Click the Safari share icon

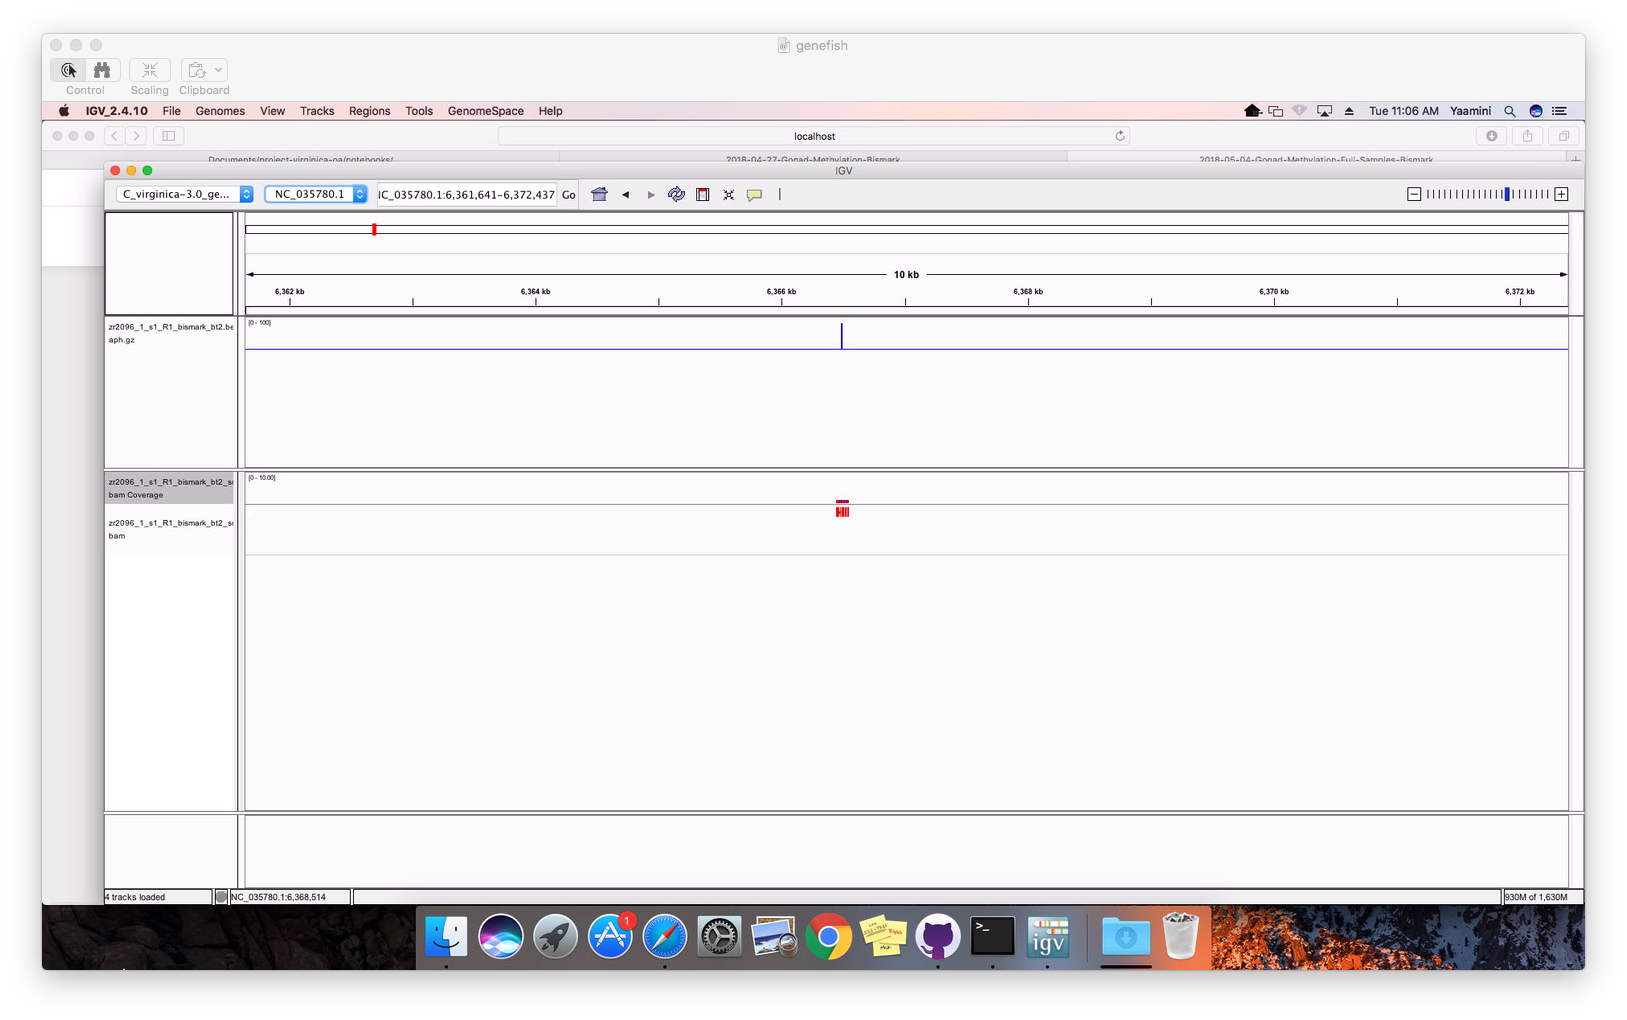(1527, 136)
